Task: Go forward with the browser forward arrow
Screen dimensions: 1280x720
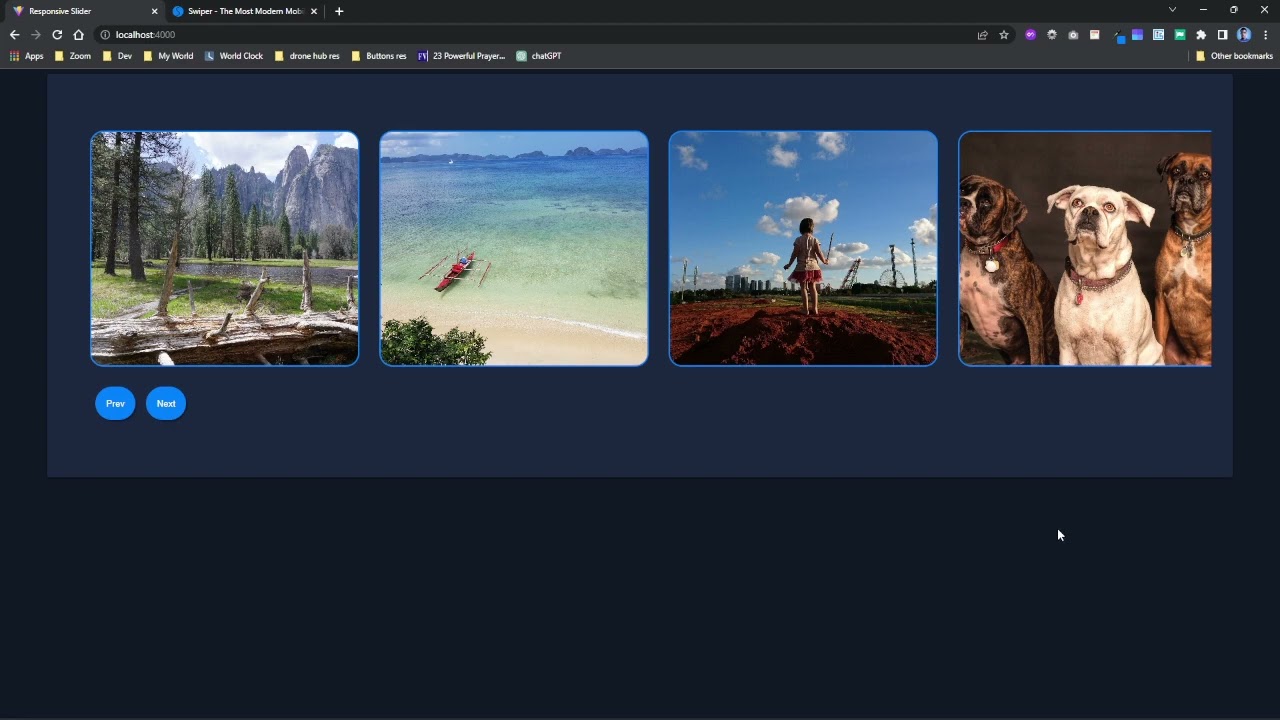Action: coord(36,35)
